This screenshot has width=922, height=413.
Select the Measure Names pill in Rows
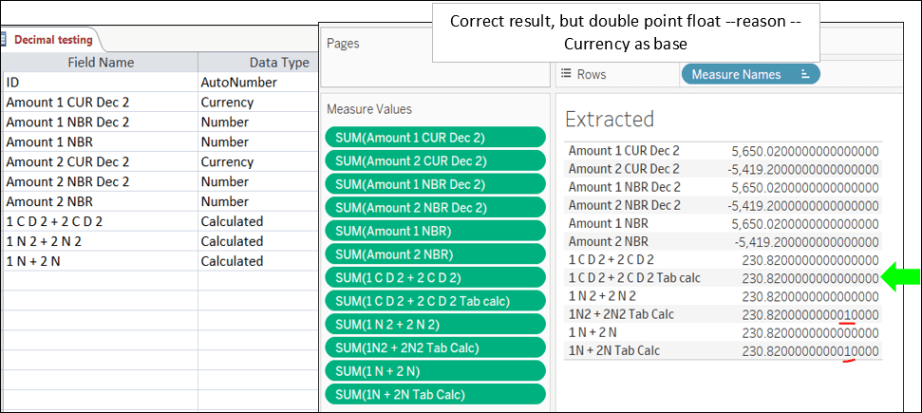[x=750, y=74]
